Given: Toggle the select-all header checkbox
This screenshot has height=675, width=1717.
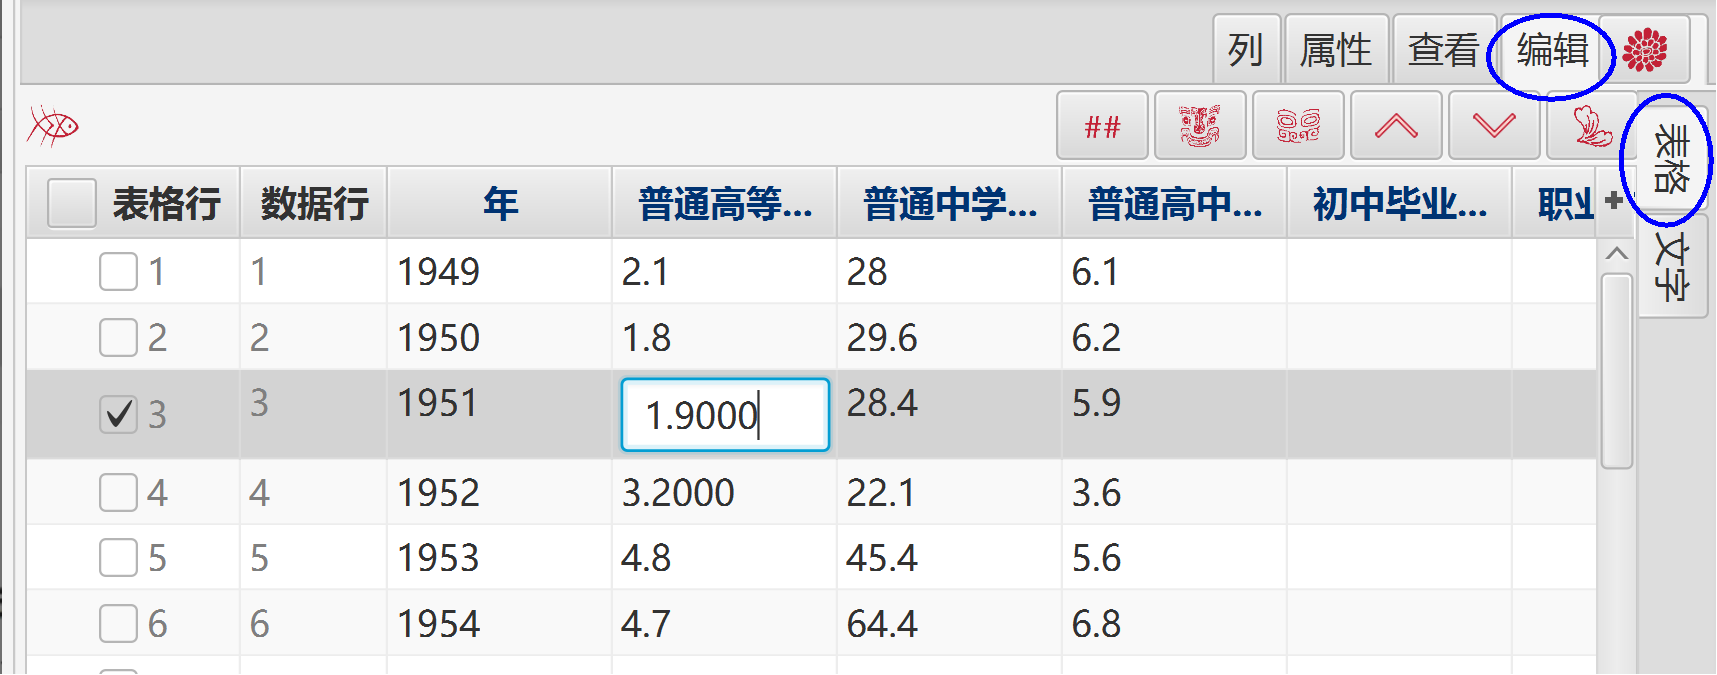Looking at the screenshot, I should [x=72, y=204].
